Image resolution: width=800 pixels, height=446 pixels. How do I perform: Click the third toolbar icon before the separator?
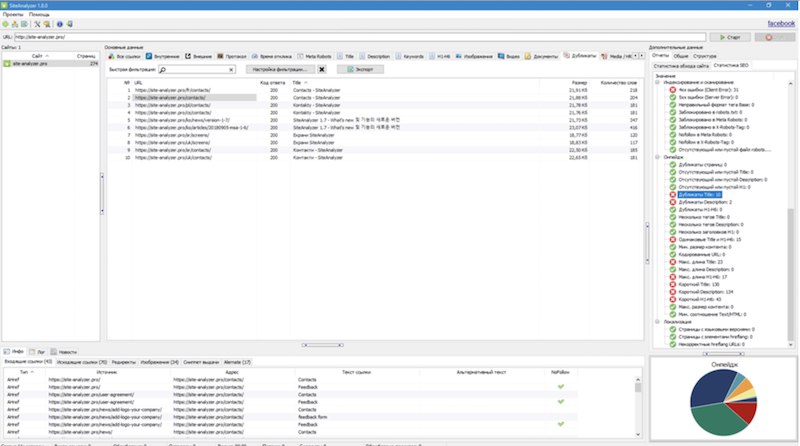24,24
